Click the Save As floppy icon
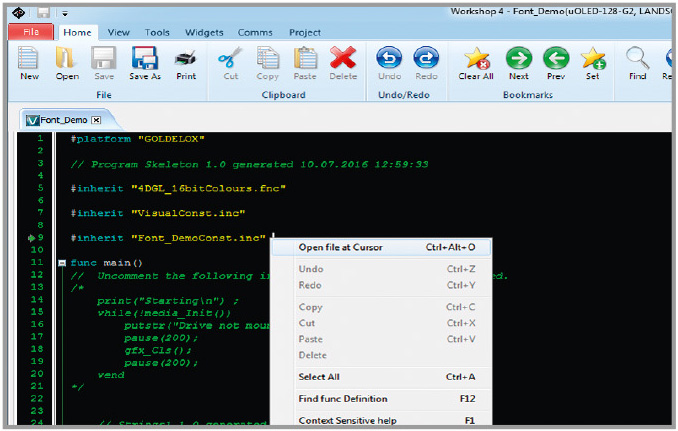Image resolution: width=678 pixels, height=431 pixels. (x=144, y=59)
